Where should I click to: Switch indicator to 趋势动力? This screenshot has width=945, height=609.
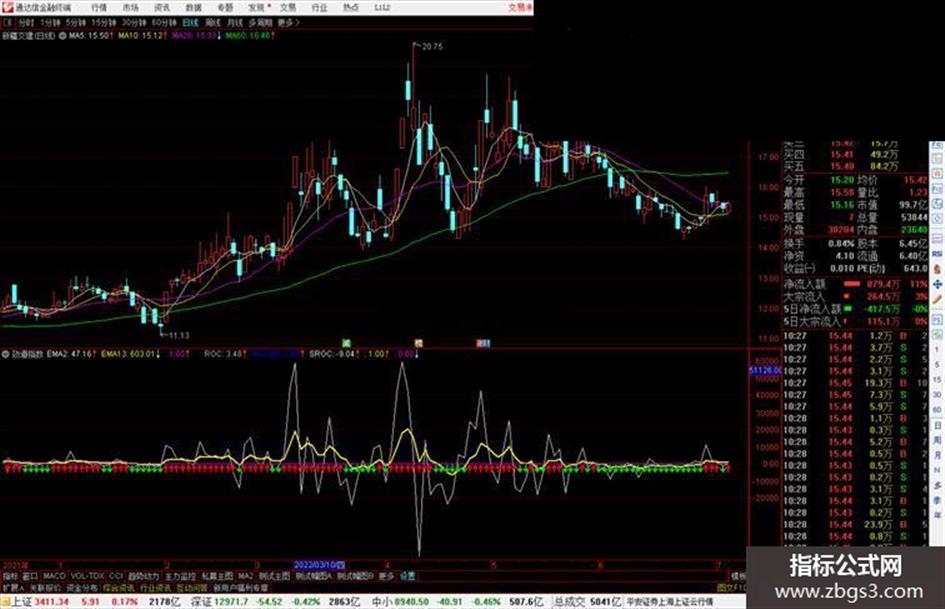coord(143,576)
